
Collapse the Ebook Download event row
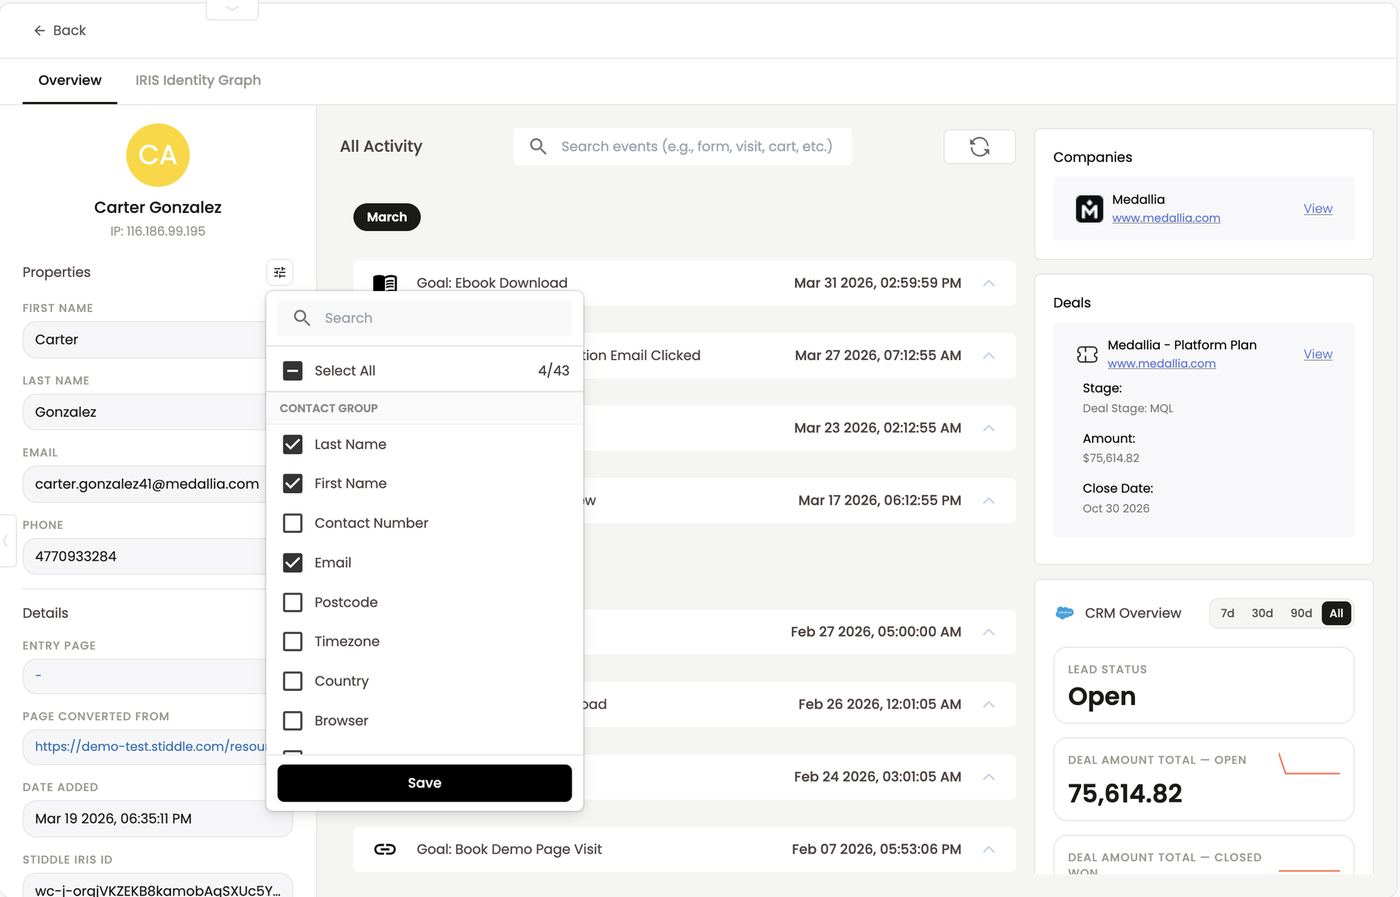[989, 283]
